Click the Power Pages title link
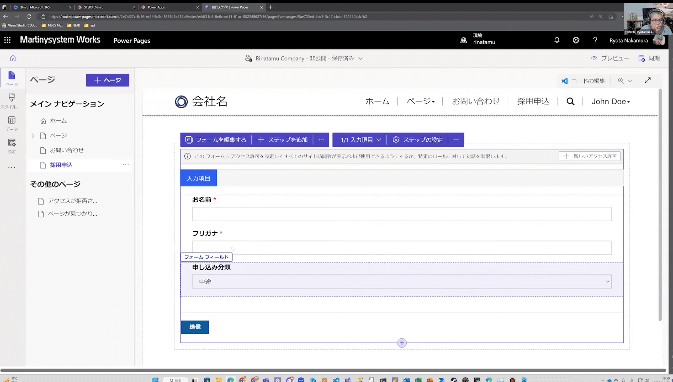This screenshot has height=382, width=673. [132, 40]
